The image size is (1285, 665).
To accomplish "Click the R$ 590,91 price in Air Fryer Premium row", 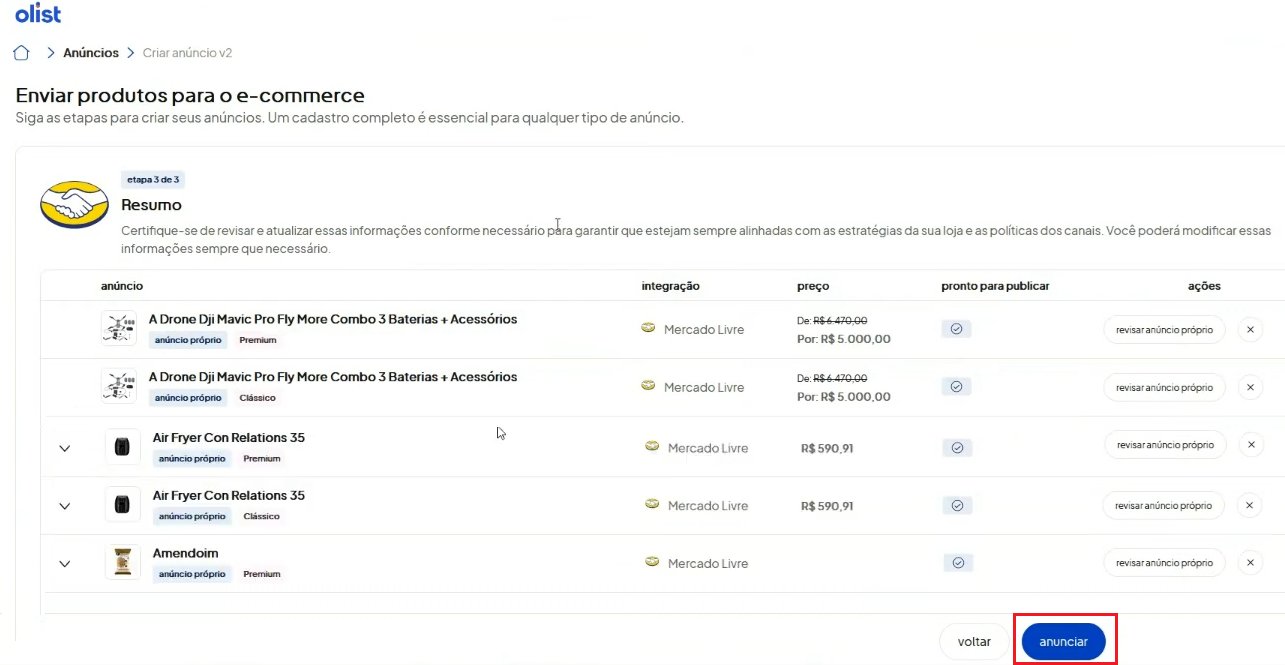I will [827, 448].
